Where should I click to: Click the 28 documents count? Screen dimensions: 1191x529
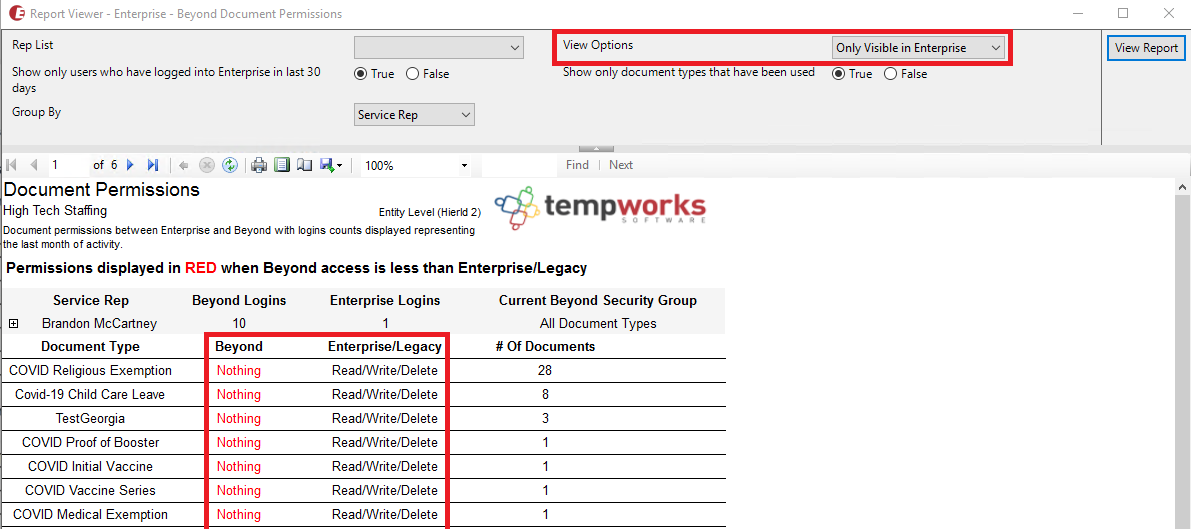pos(544,371)
